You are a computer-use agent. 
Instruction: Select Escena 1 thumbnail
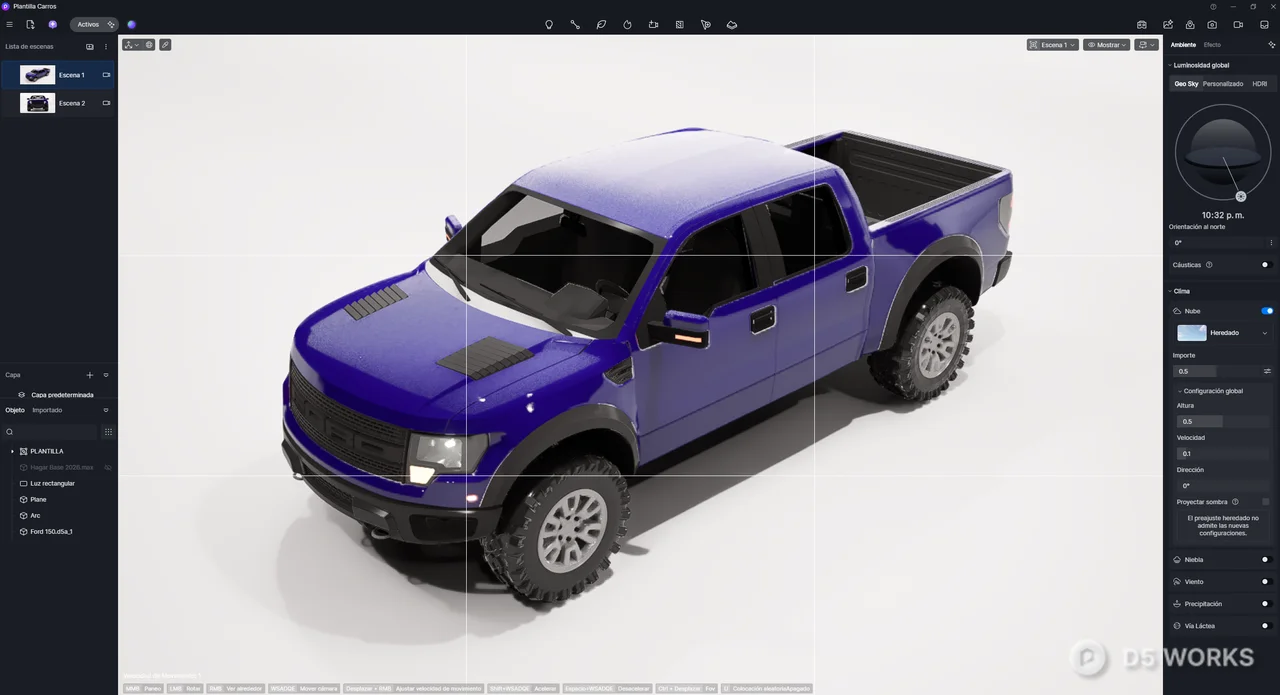pos(38,75)
